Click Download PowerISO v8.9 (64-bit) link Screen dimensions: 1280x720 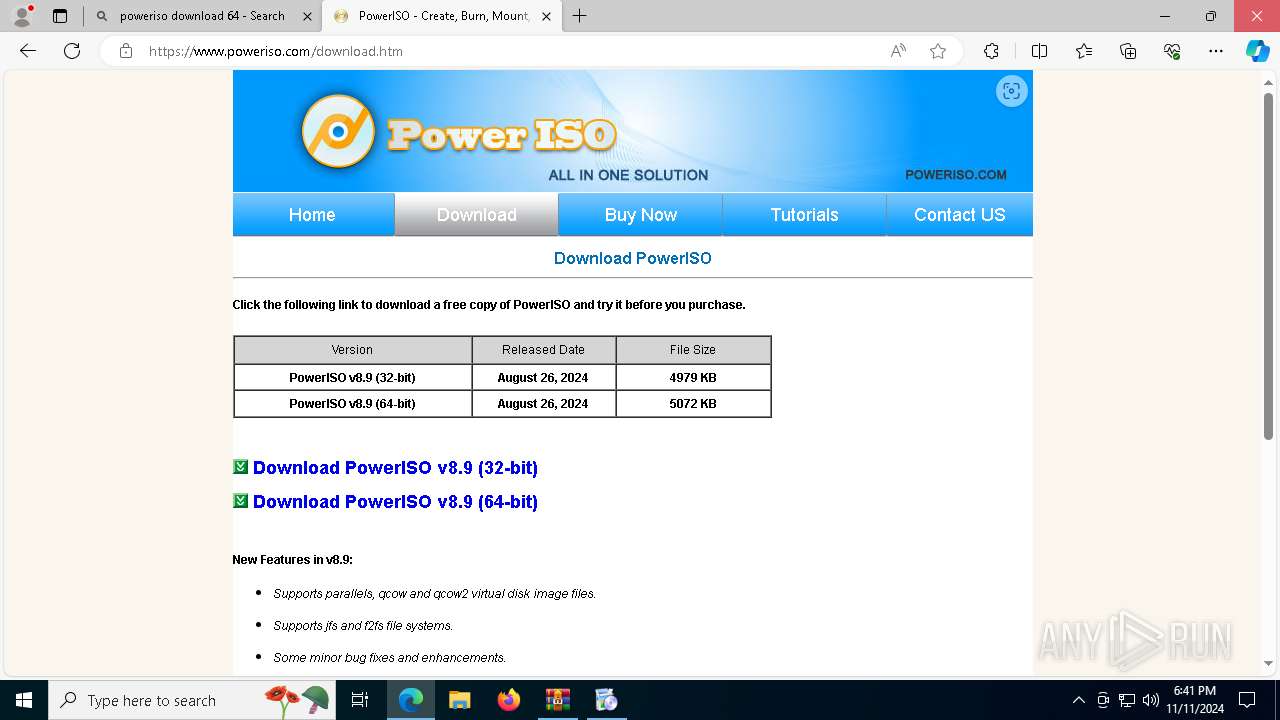click(395, 502)
